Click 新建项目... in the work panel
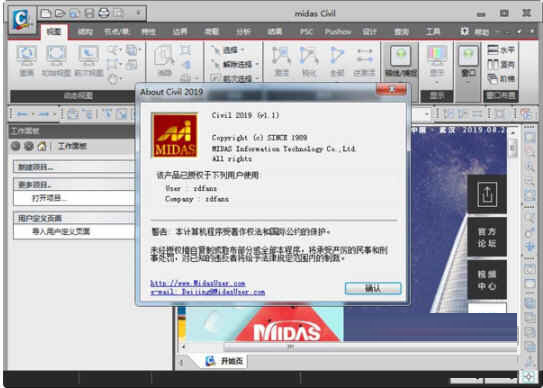The image size is (543, 388). click(36, 167)
